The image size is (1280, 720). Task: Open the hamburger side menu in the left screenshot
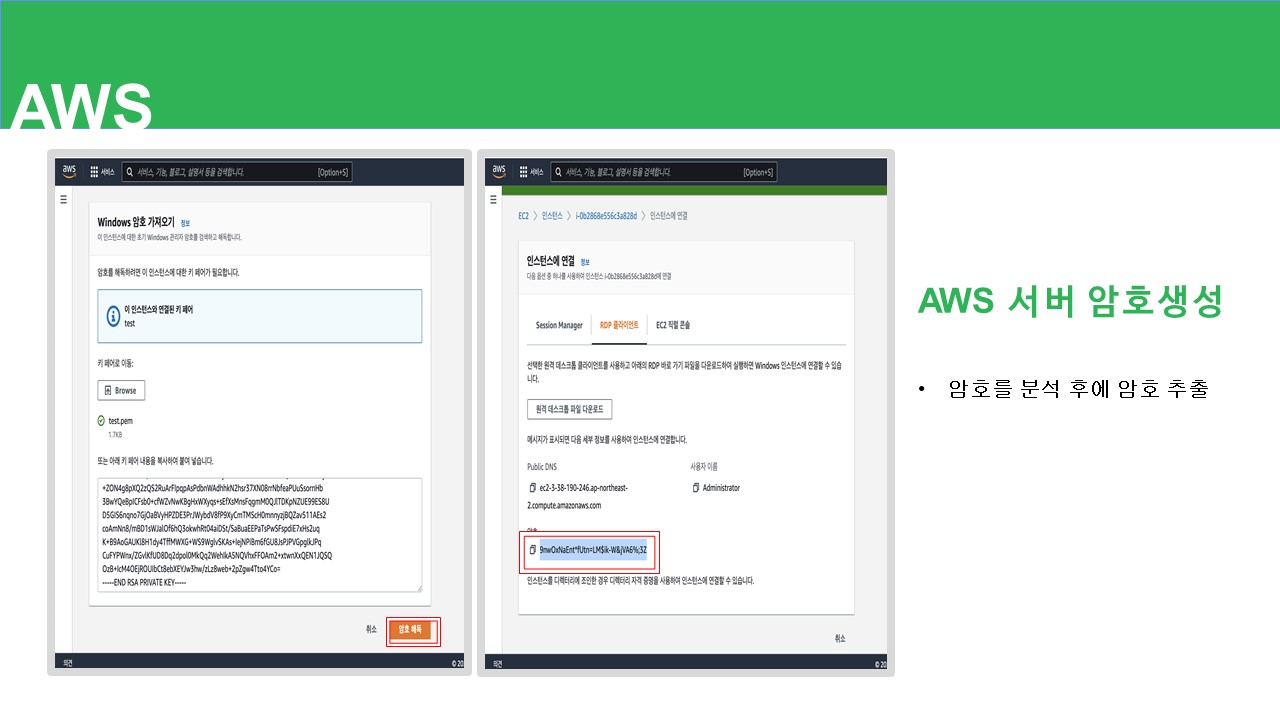pyautogui.click(x=63, y=200)
